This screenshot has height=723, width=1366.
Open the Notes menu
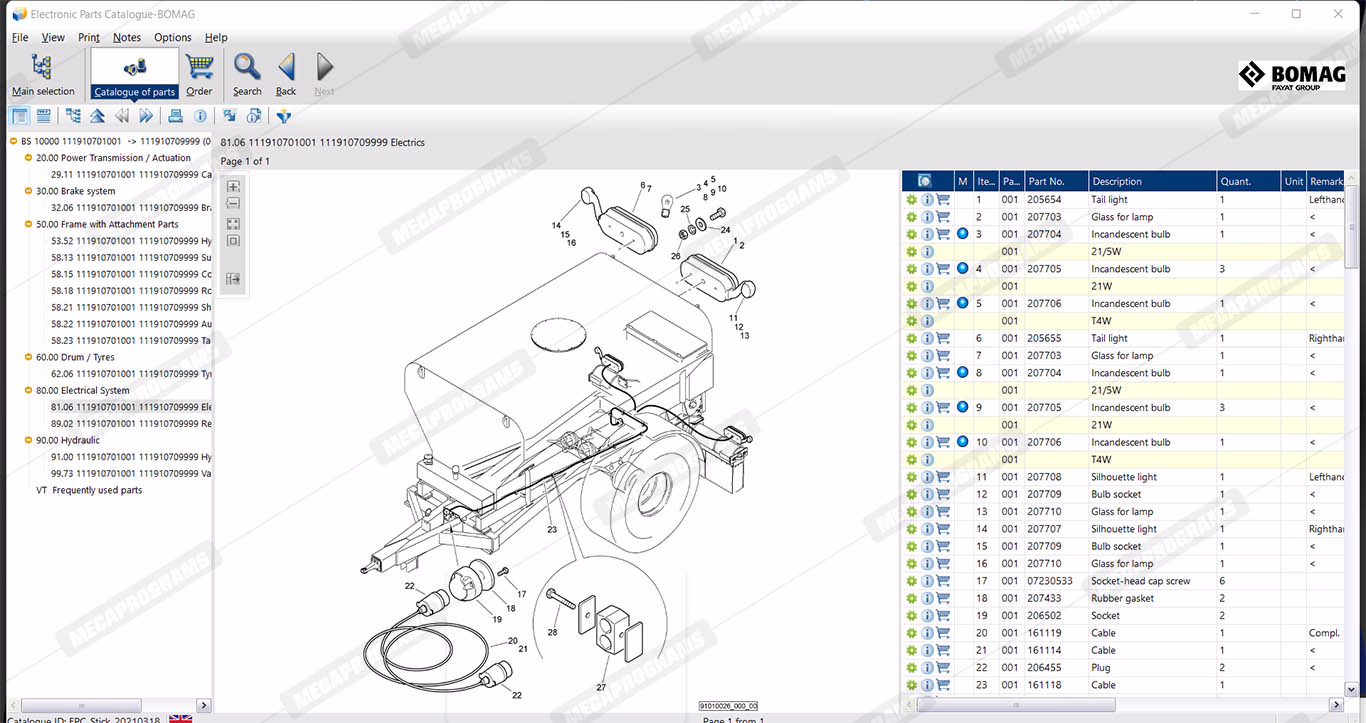[127, 37]
